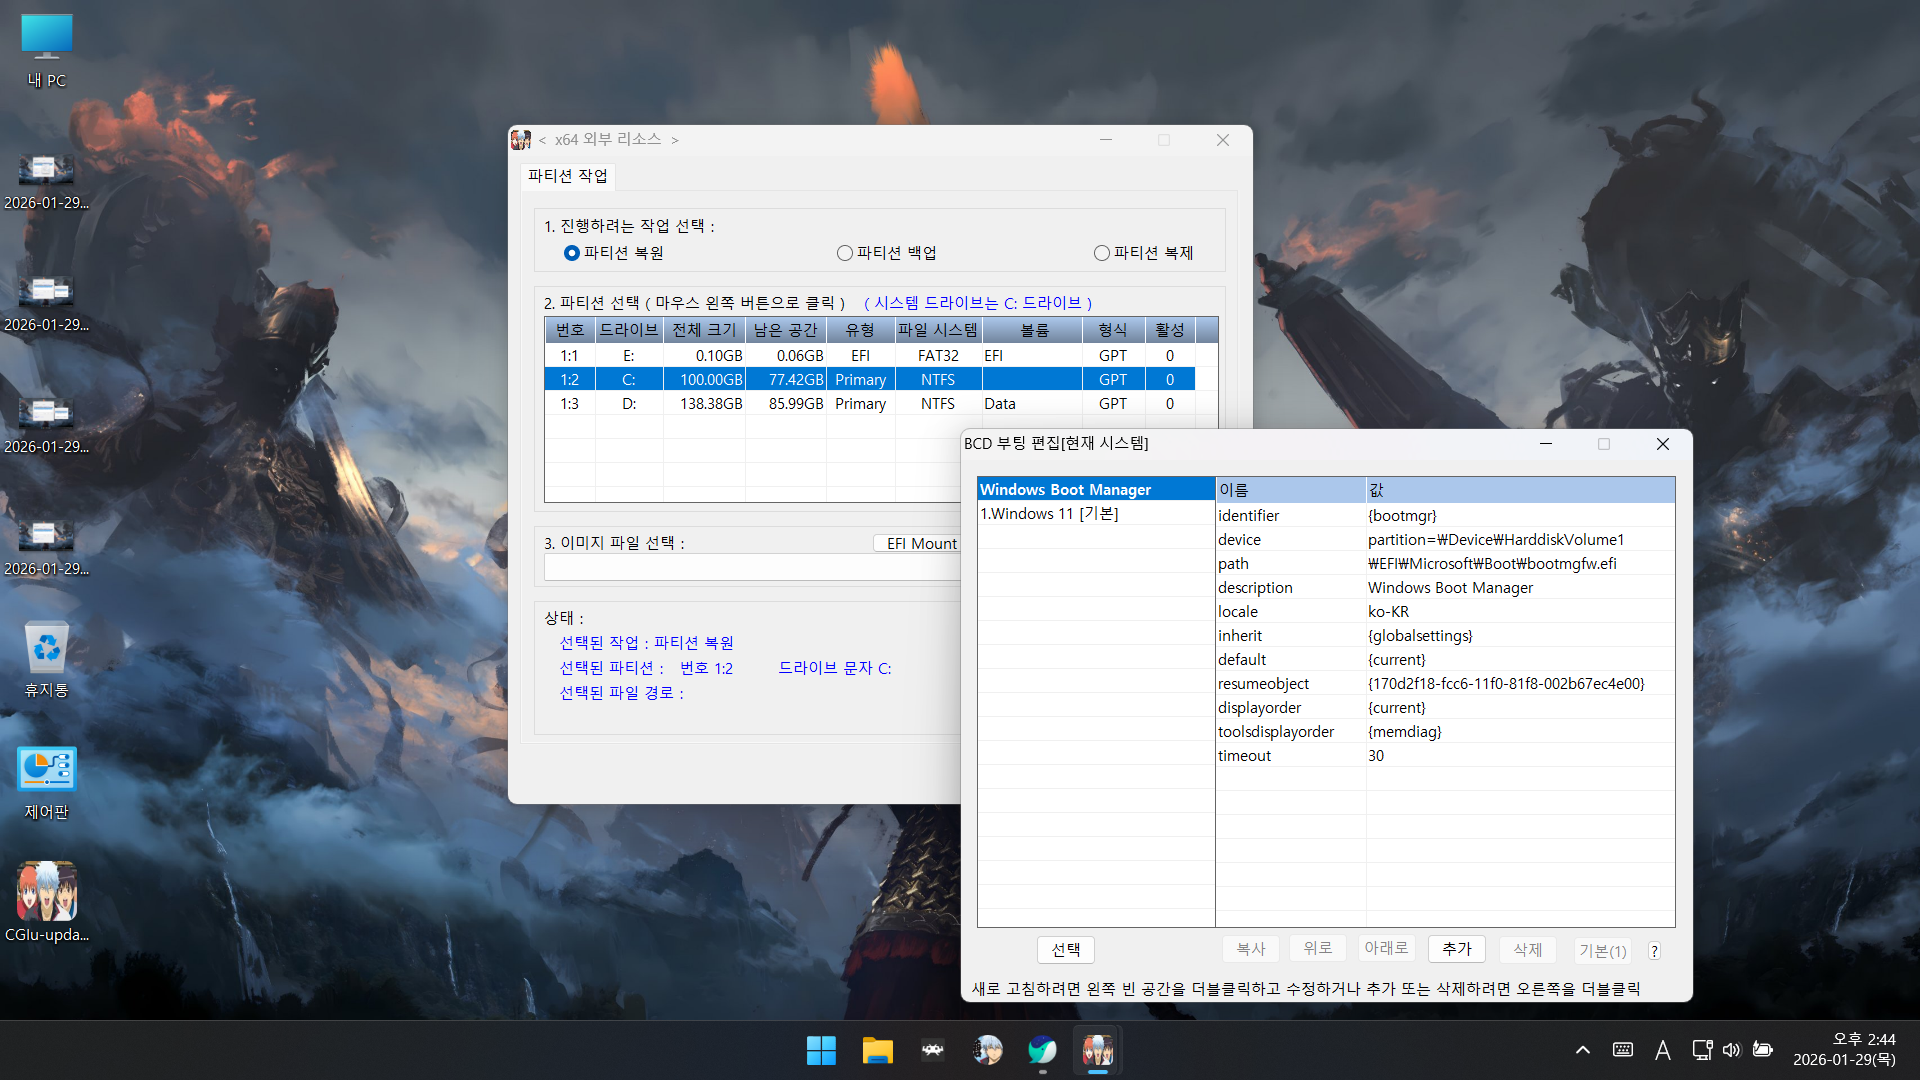Click the Windows Start button on the taskbar

[821, 1050]
